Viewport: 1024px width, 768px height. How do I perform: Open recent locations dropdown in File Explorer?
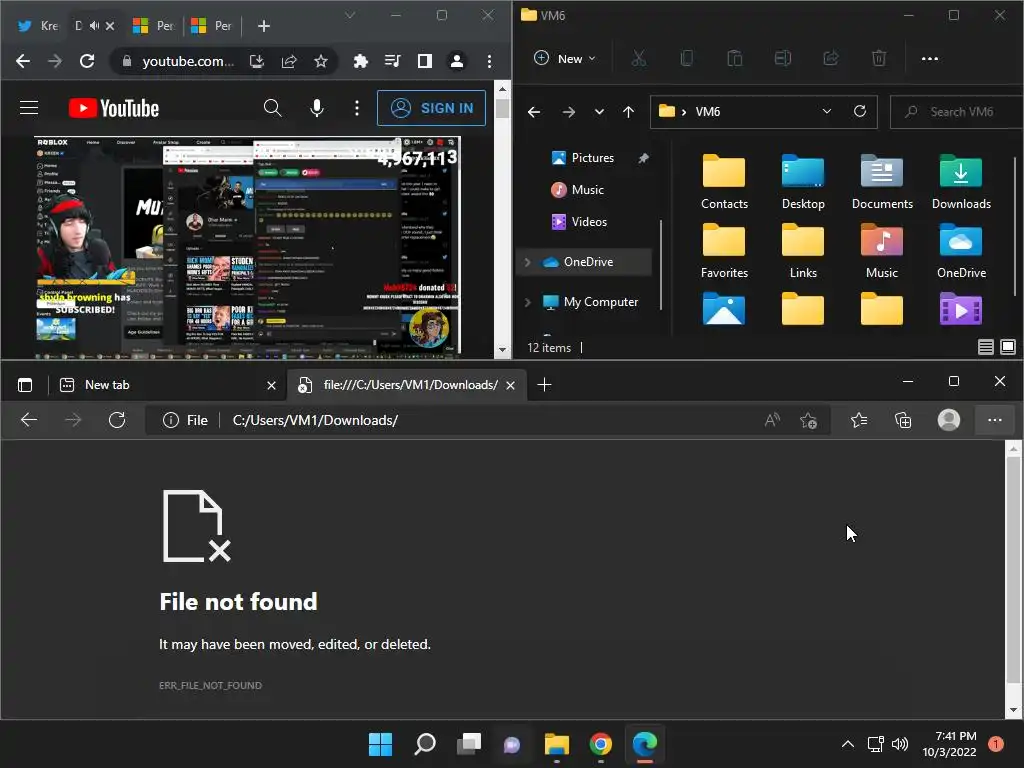[x=599, y=112]
